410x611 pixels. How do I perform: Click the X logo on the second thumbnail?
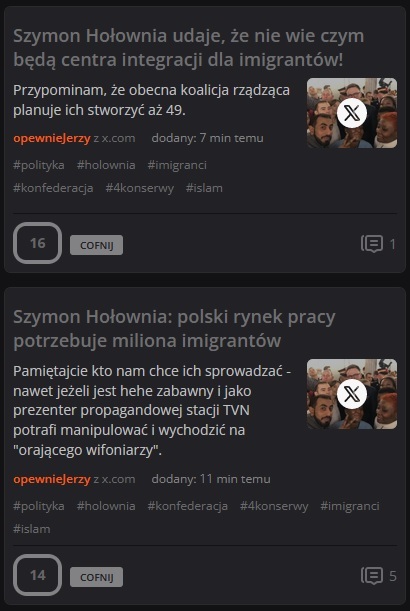click(x=352, y=394)
